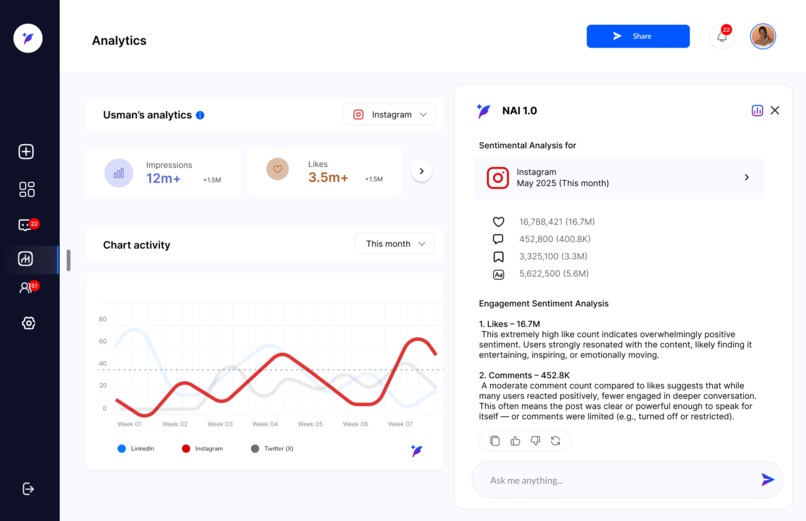Thumbs up the AI response
The width and height of the screenshot is (806, 521).
click(515, 441)
